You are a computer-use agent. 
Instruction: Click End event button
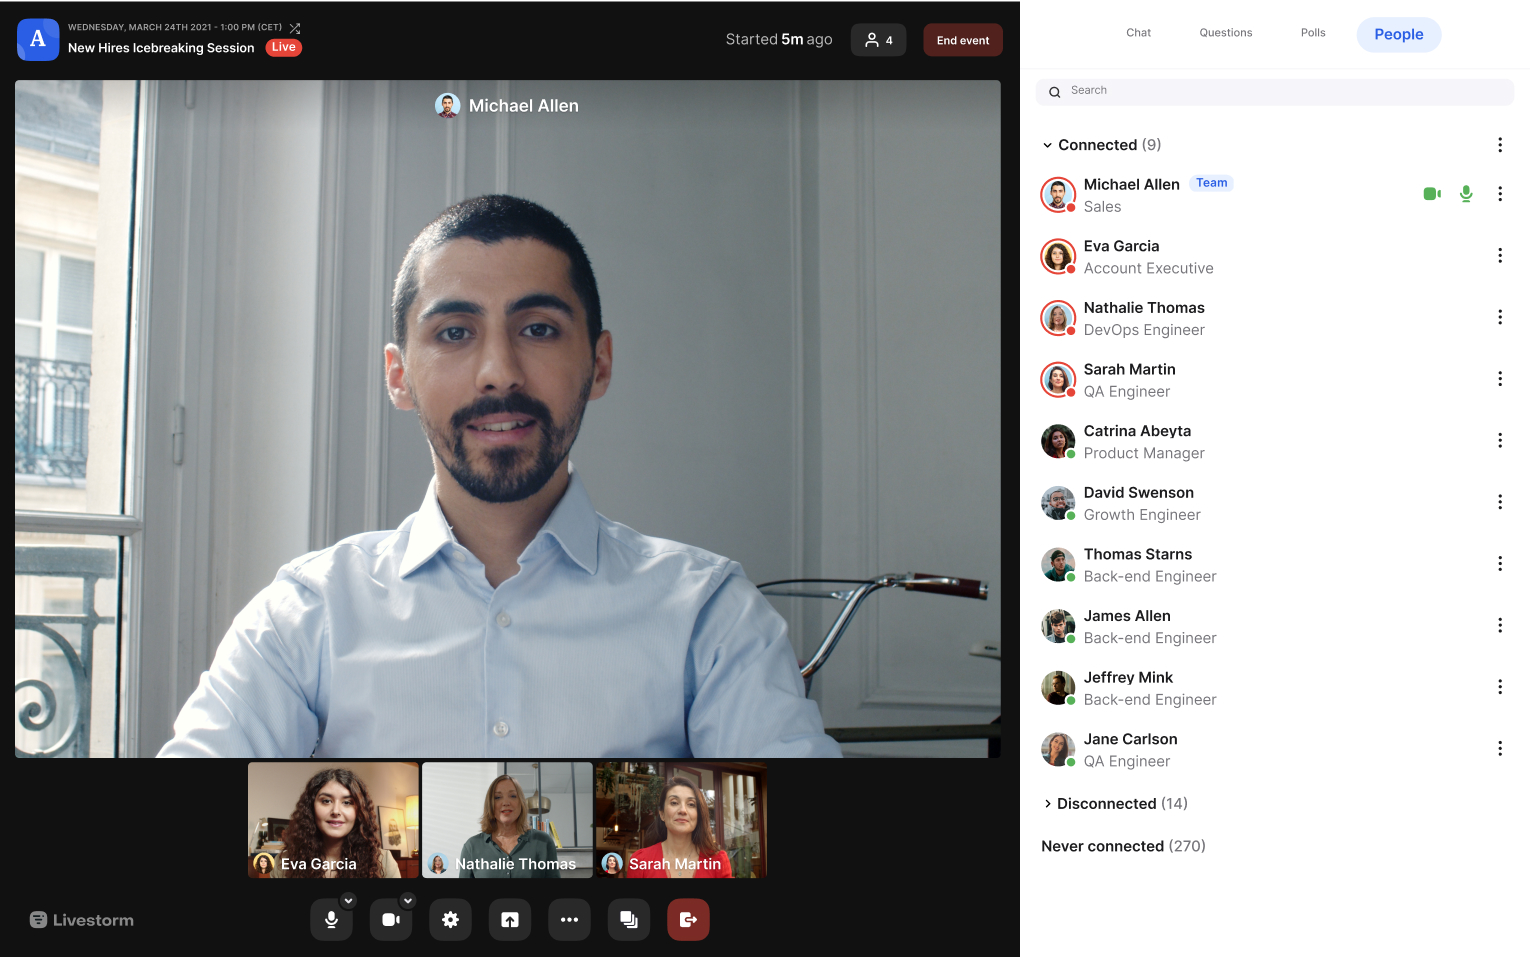[963, 40]
